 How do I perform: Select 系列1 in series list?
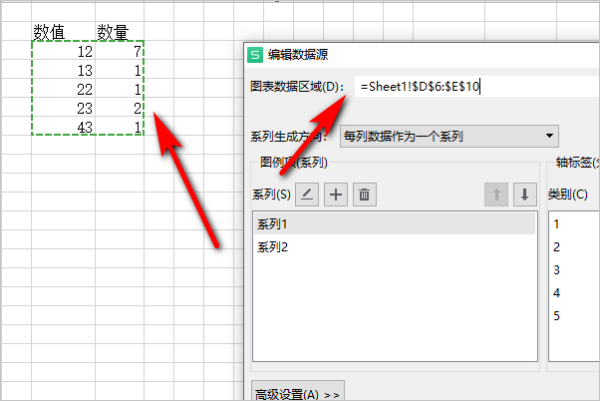point(395,224)
